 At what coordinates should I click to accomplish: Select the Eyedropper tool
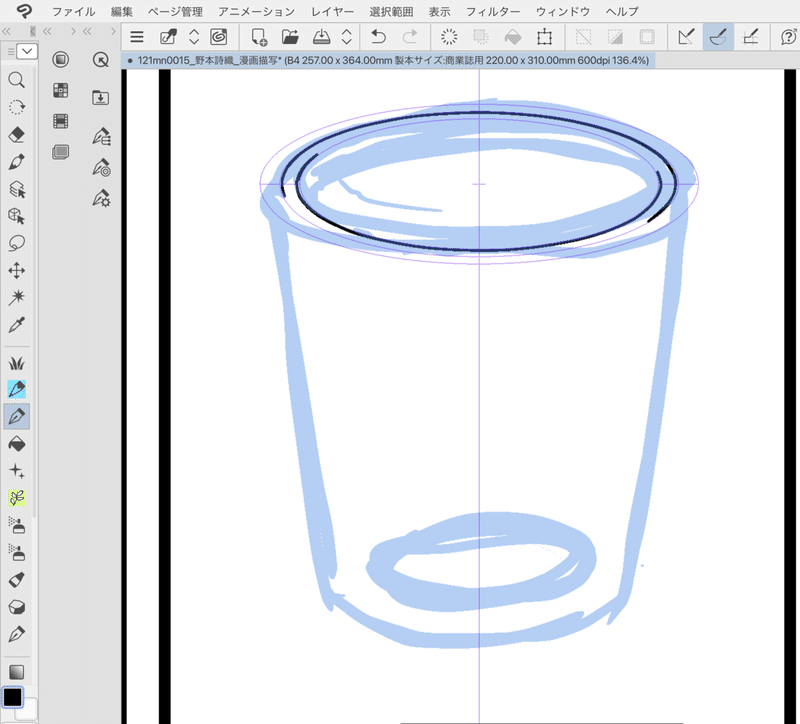[x=16, y=325]
